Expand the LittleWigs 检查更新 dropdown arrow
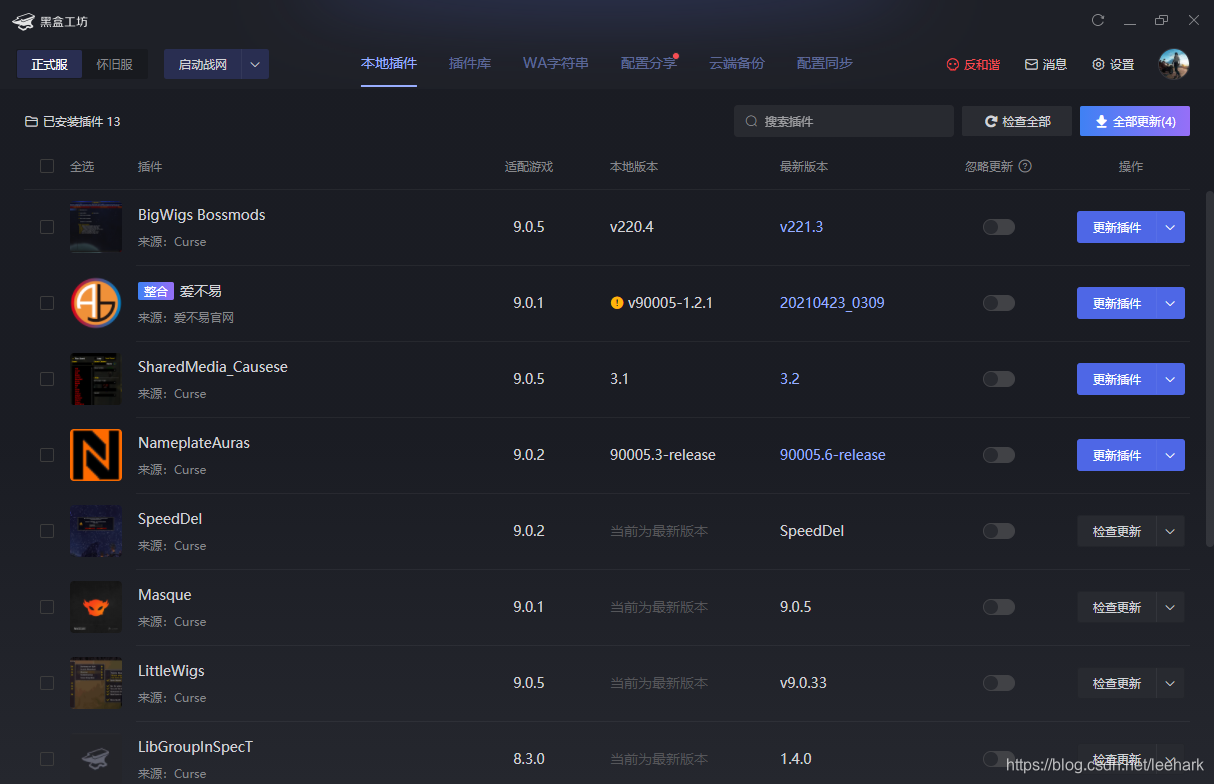Viewport: 1214px width, 784px height. coord(1171,683)
